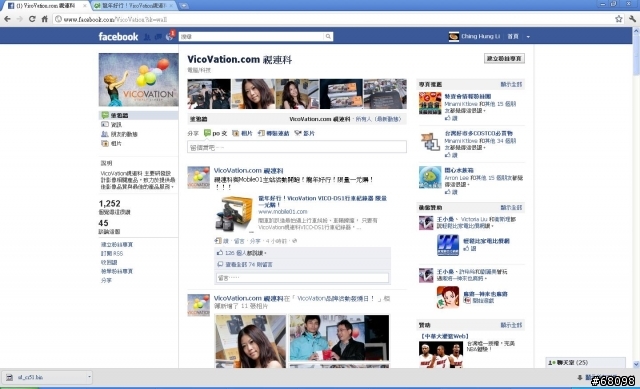Image resolution: width=640 pixels, height=389 pixels.
Task: Click the '分享' link at the sidebar bottom
Action: pos(106,280)
